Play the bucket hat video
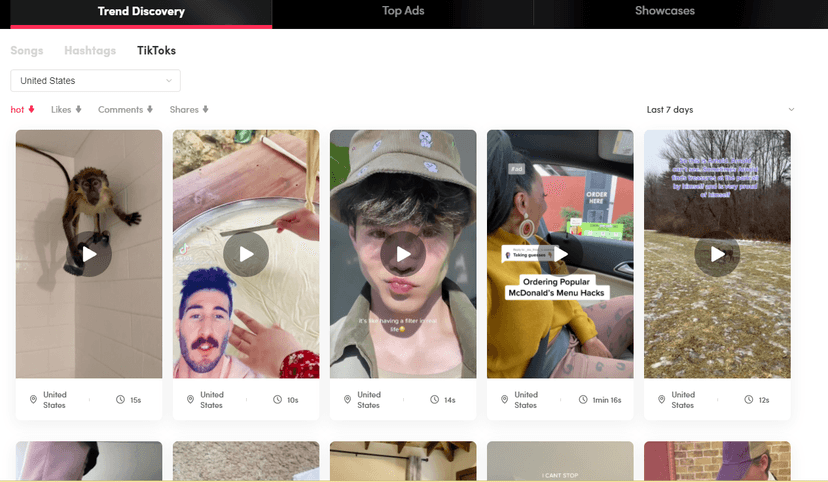 [403, 254]
